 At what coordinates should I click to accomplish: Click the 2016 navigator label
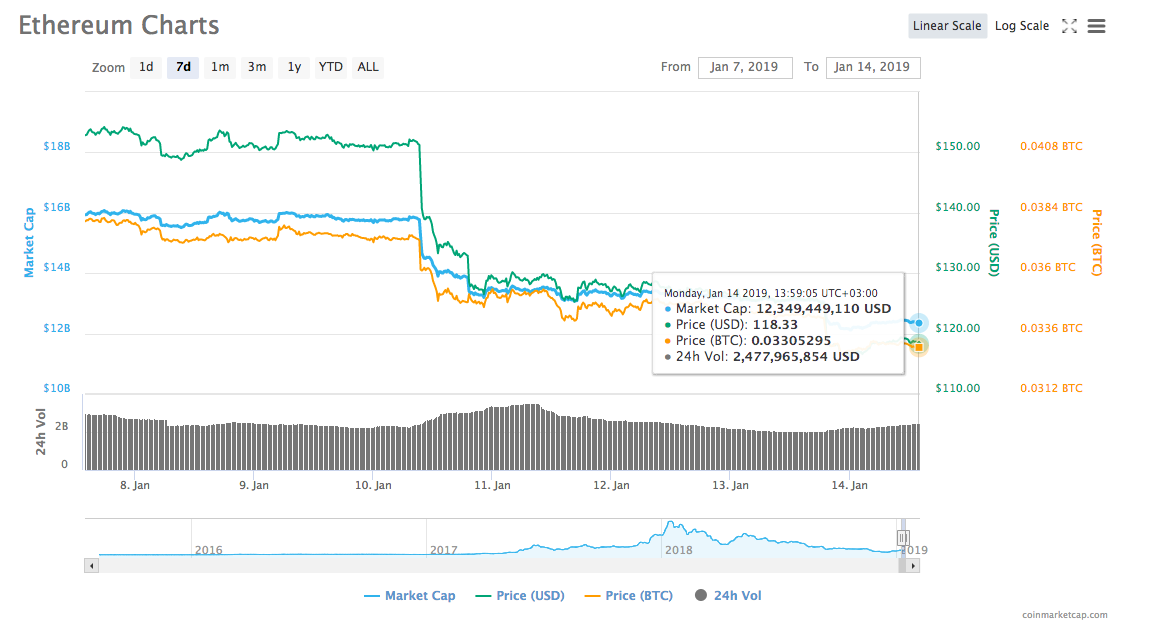(208, 550)
